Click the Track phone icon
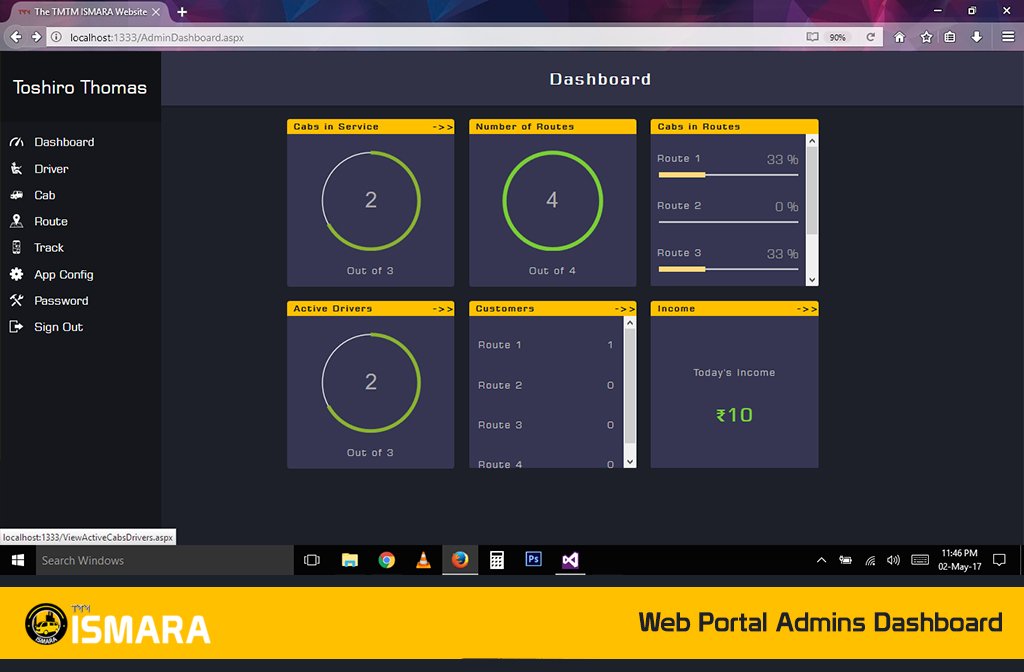The height and width of the screenshot is (672, 1024). pos(16,248)
